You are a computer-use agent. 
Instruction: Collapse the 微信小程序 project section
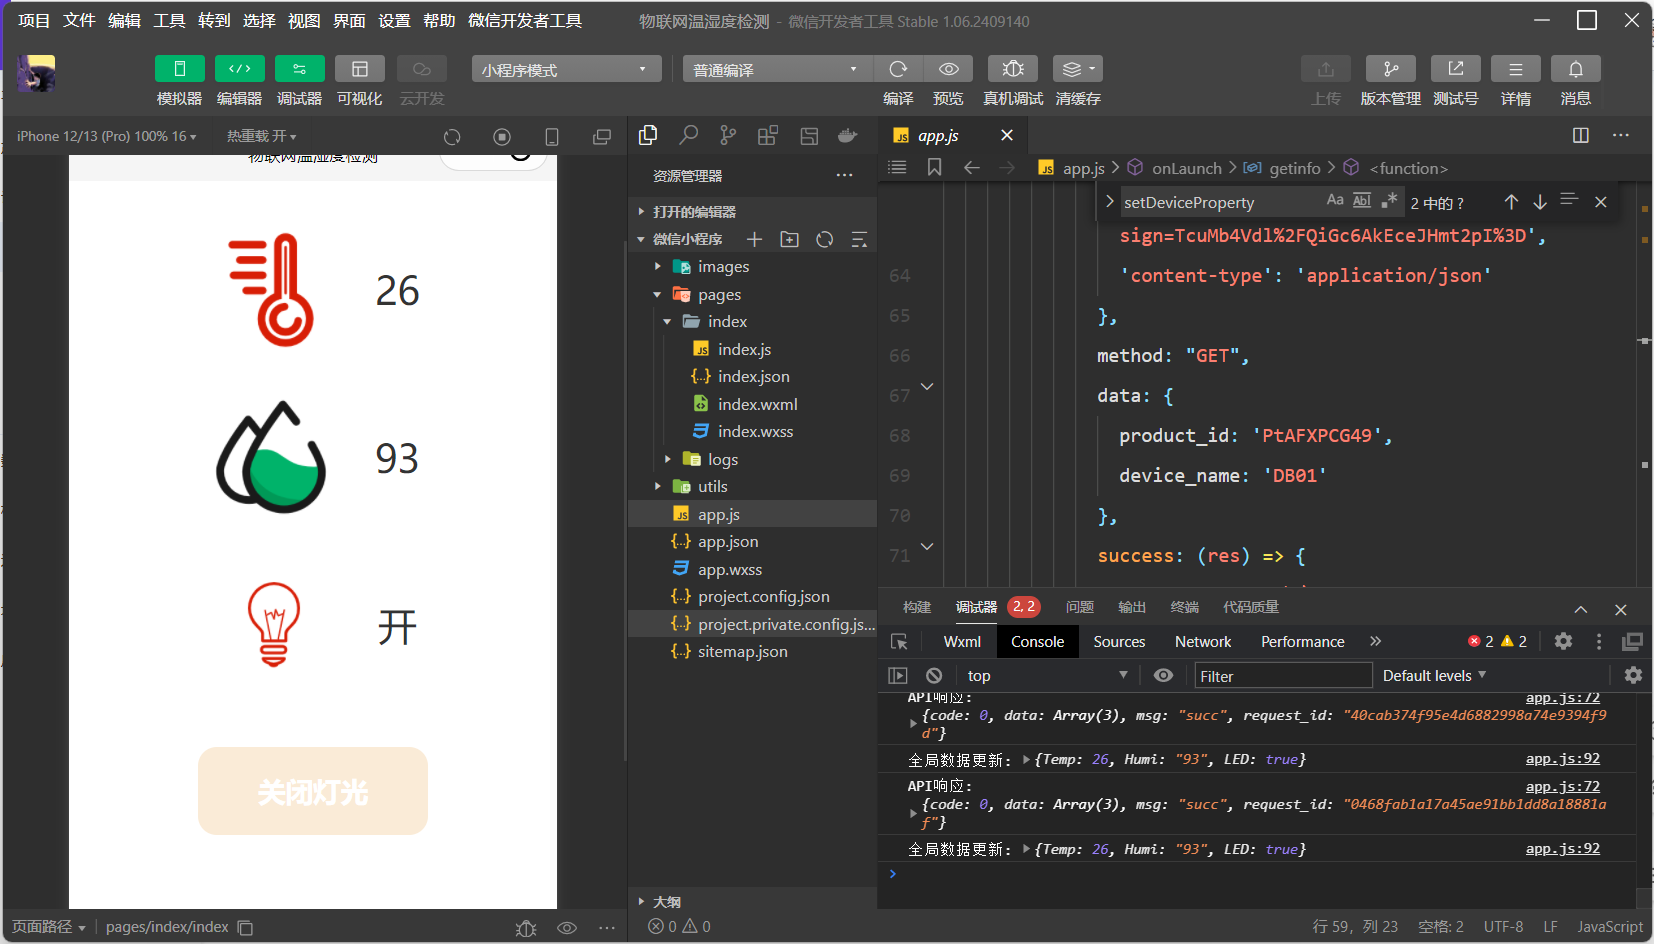[686, 239]
